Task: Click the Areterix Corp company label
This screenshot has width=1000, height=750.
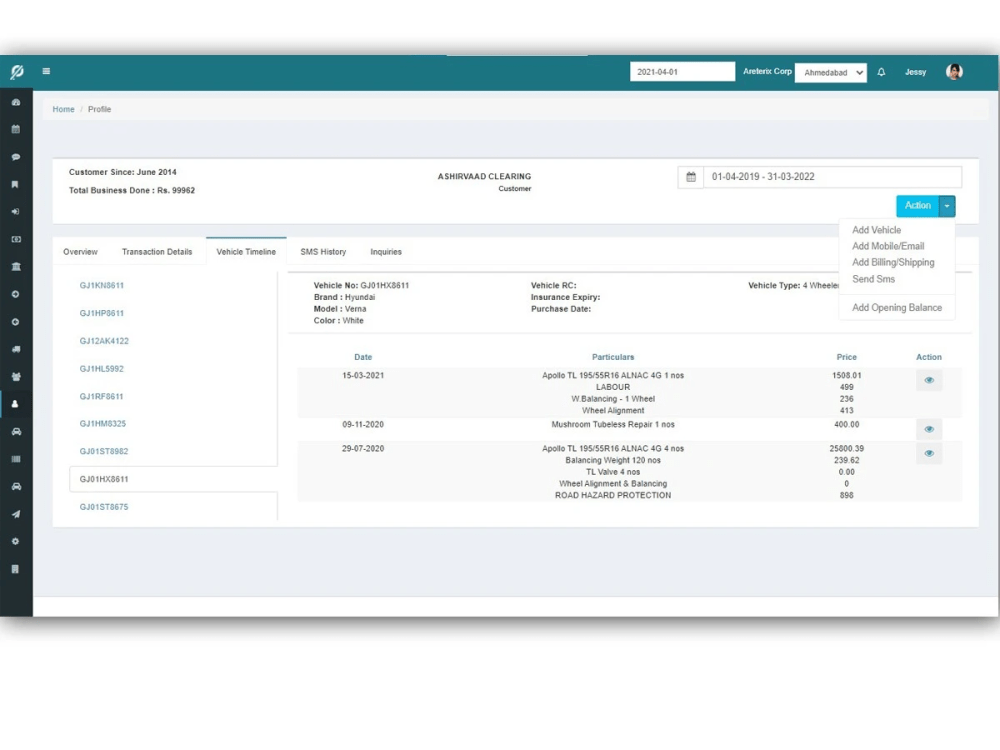Action: pos(767,71)
